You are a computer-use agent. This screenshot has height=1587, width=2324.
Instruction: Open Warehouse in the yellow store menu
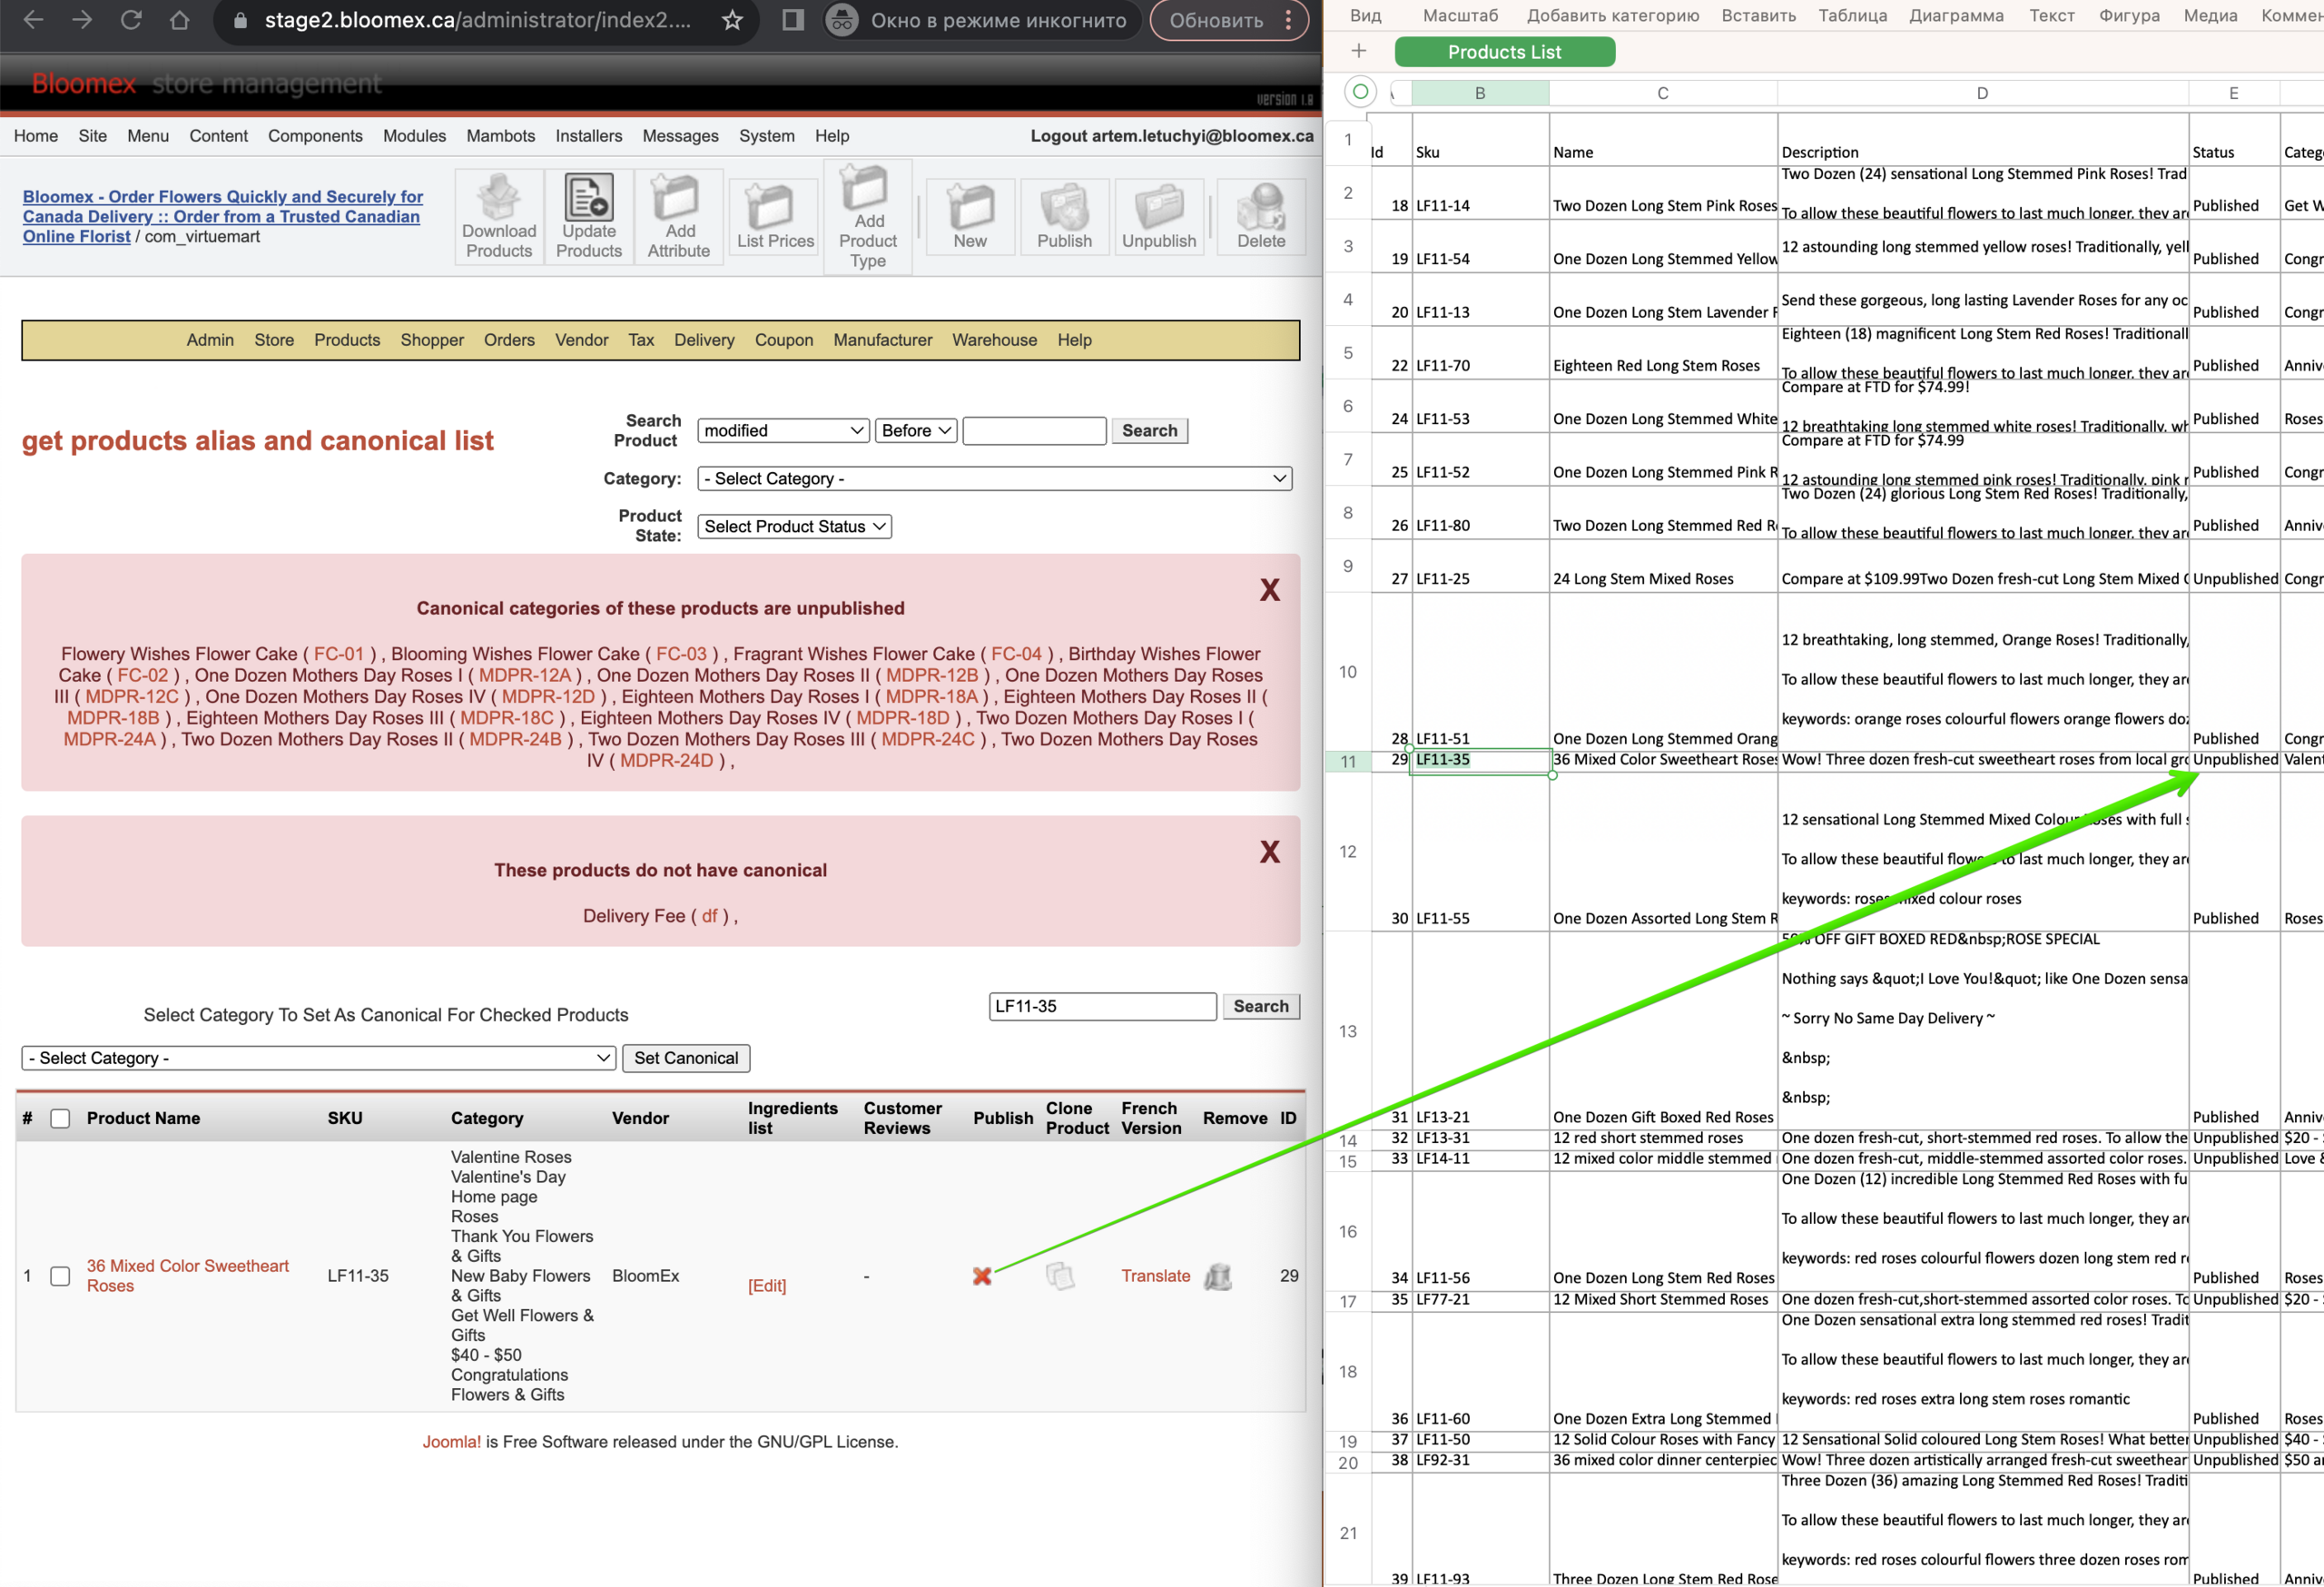pyautogui.click(x=994, y=340)
